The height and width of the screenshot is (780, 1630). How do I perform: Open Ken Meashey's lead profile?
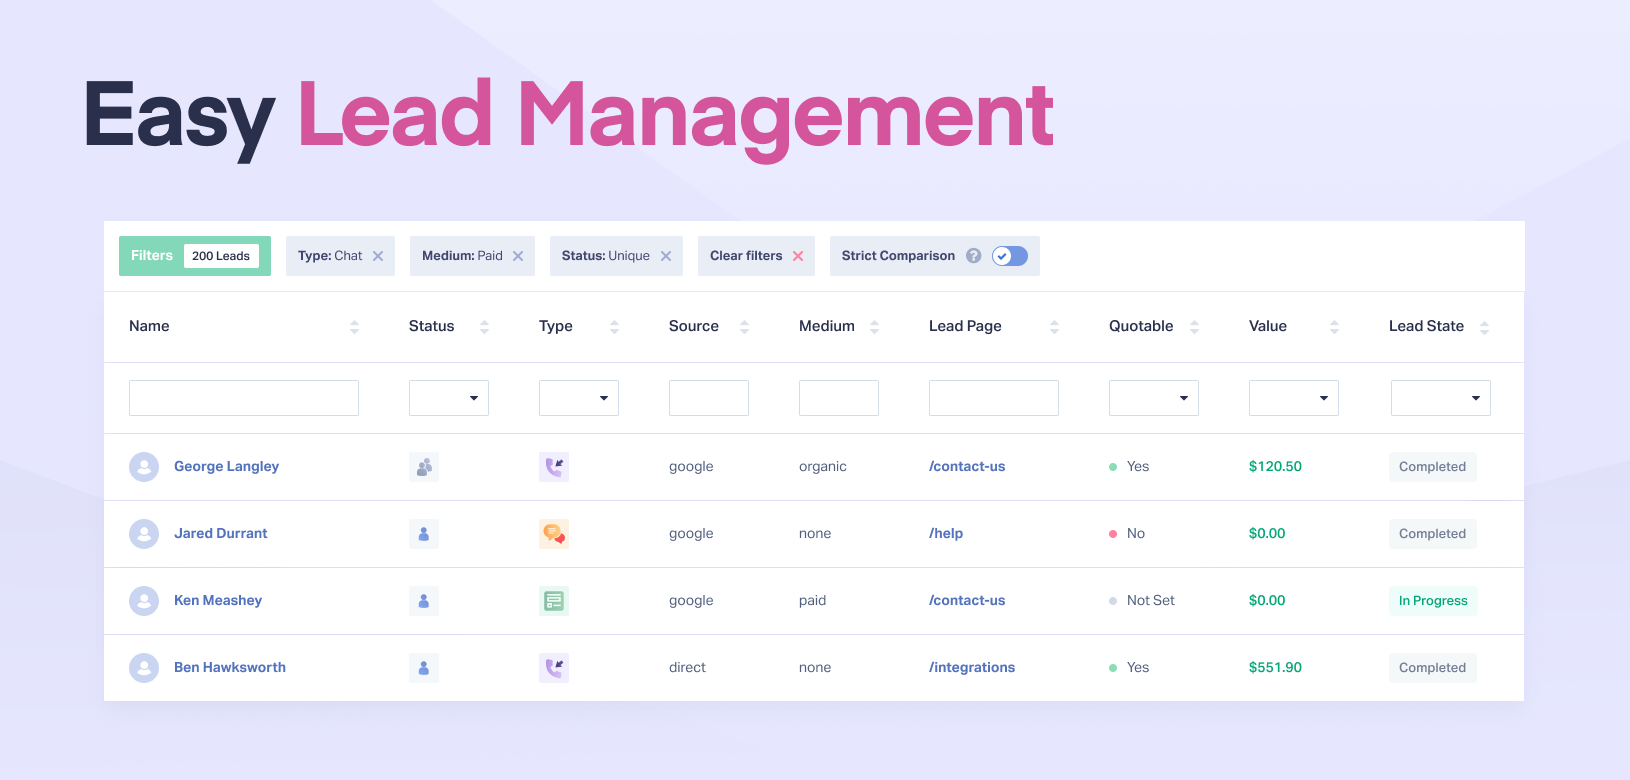[218, 600]
